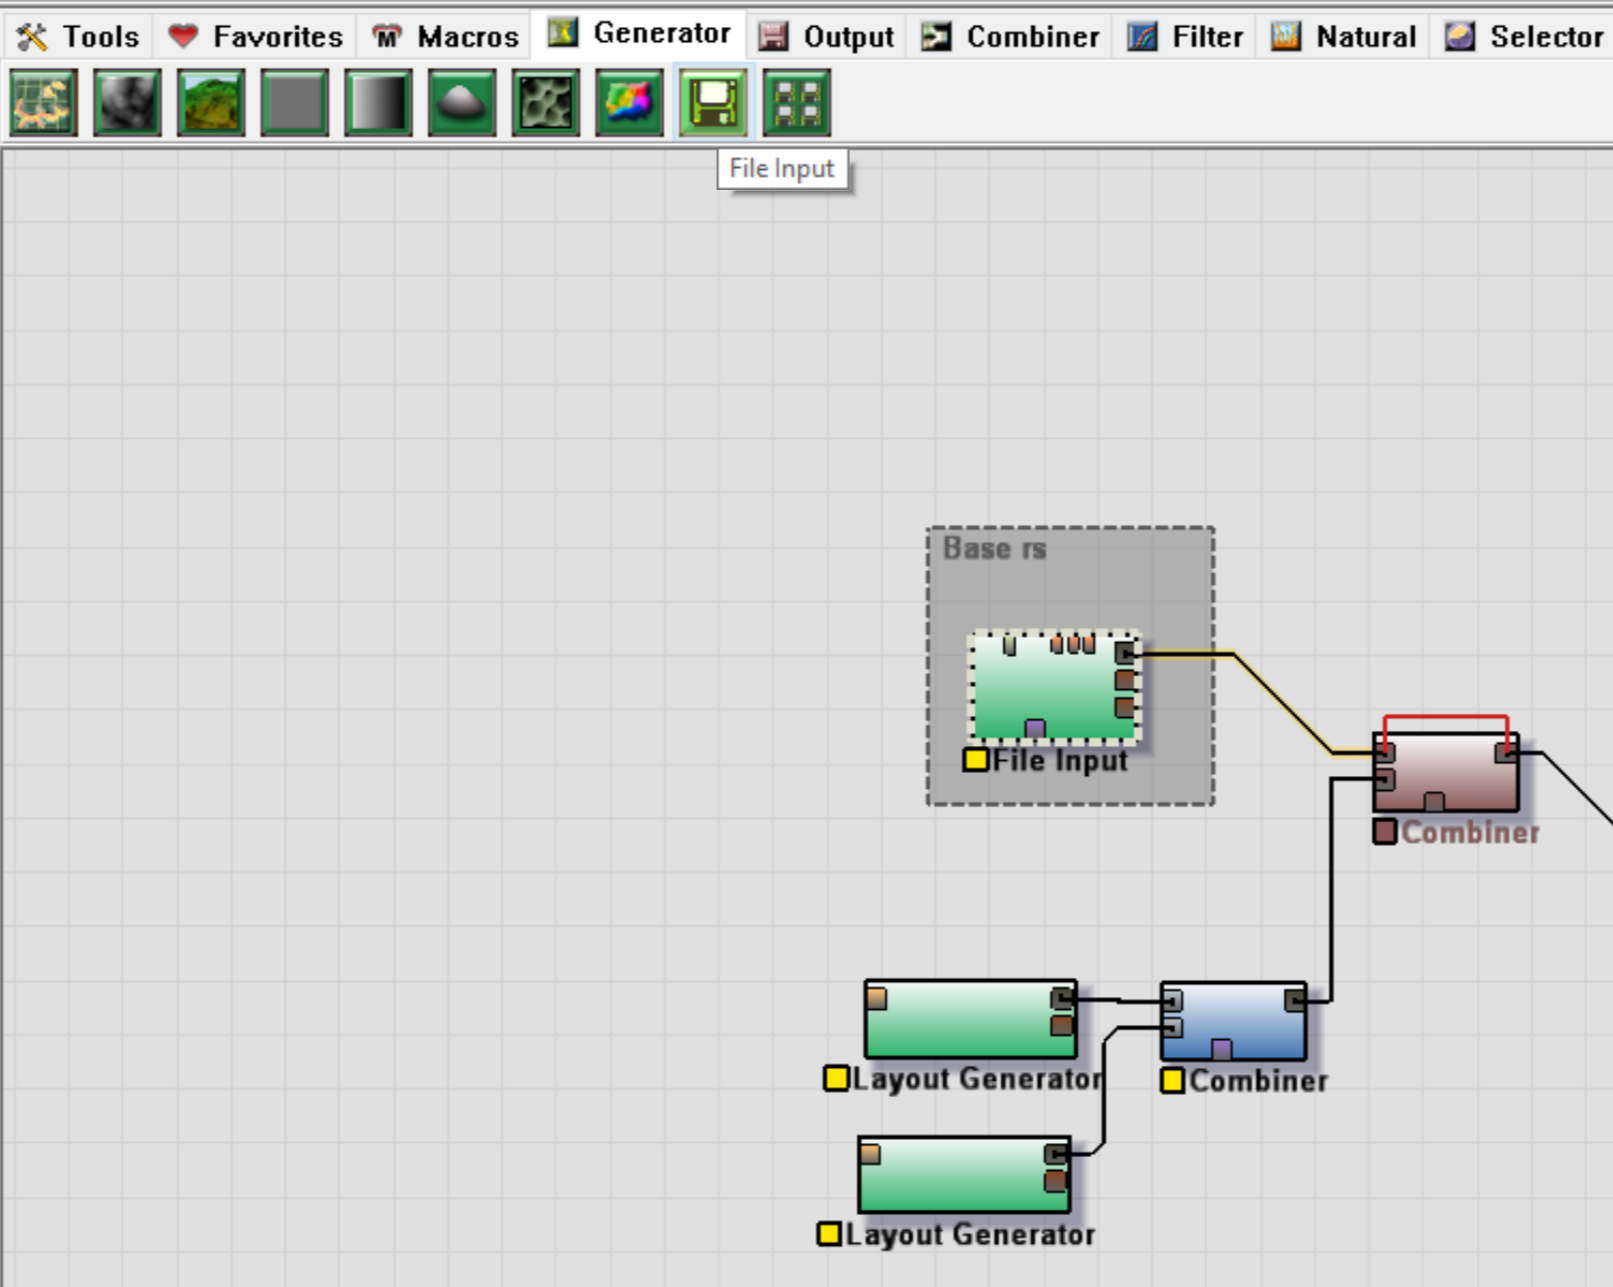Select the solid gray Constant generator icon
The height and width of the screenshot is (1287, 1613).
294,103
